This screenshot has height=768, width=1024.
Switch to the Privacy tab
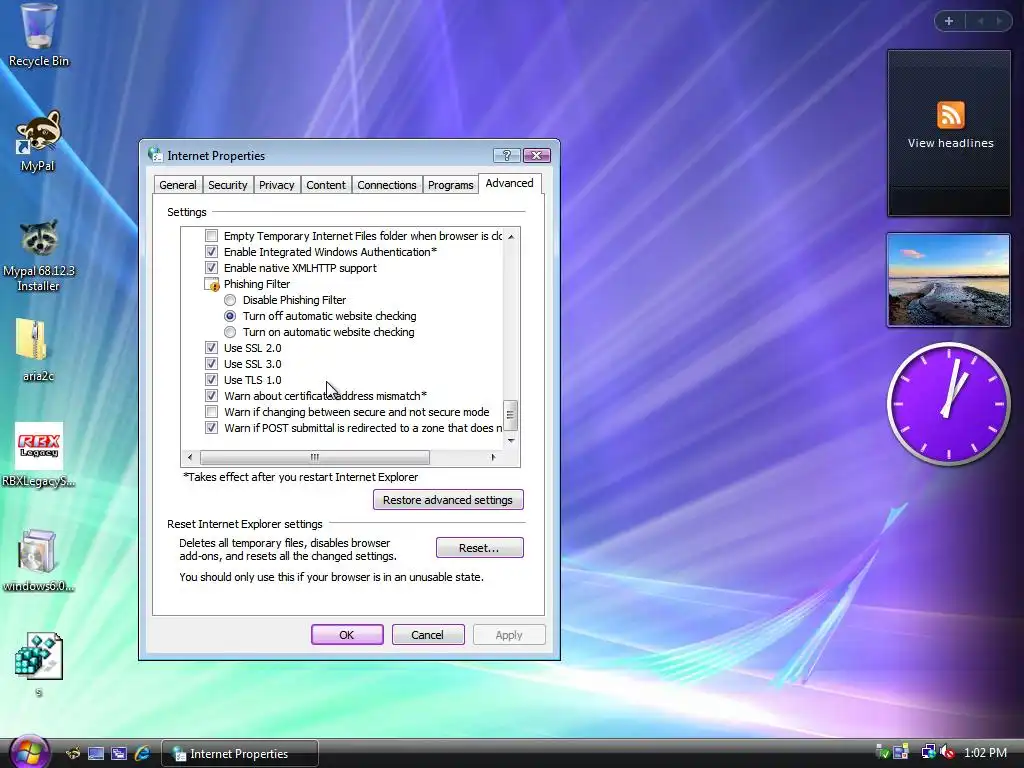point(276,185)
